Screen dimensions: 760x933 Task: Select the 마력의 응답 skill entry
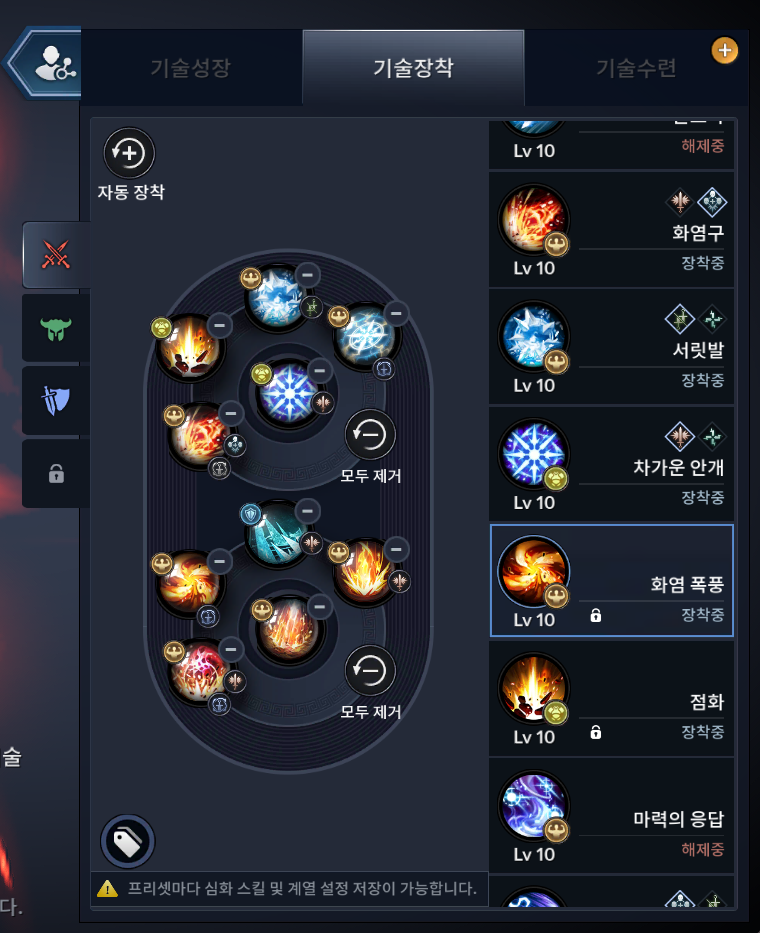(x=611, y=816)
